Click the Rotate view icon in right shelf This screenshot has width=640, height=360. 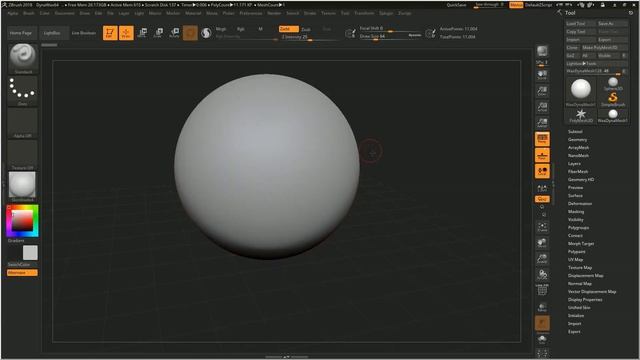542,275
